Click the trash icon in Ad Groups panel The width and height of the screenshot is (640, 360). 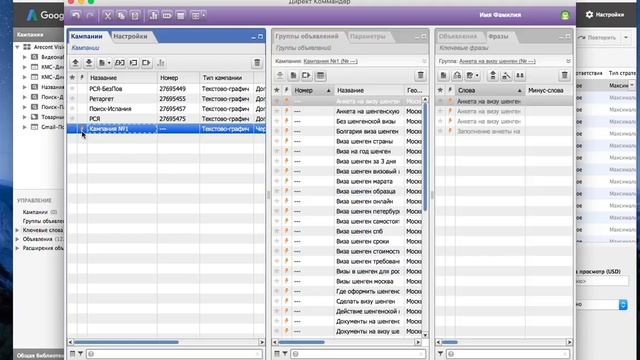(420, 76)
